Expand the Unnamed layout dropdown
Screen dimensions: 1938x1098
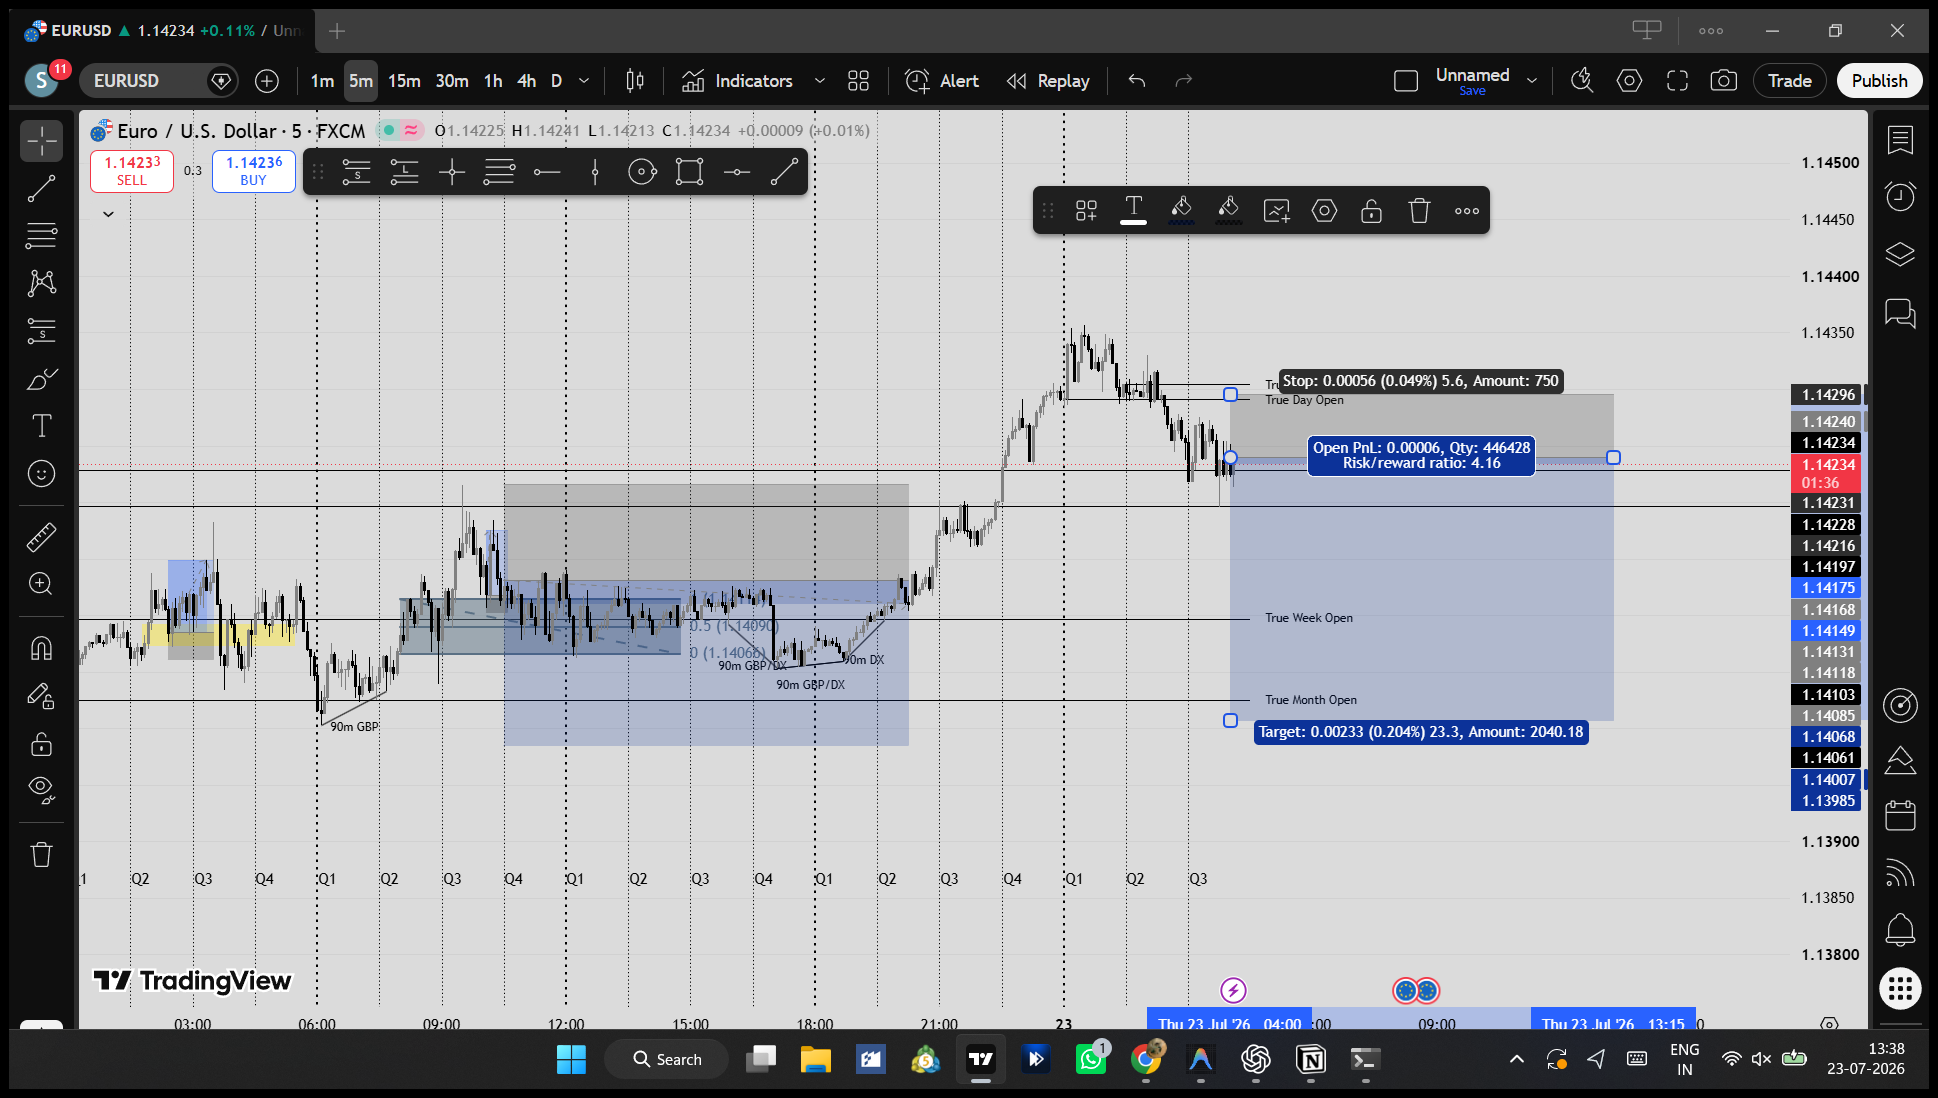(x=1532, y=81)
